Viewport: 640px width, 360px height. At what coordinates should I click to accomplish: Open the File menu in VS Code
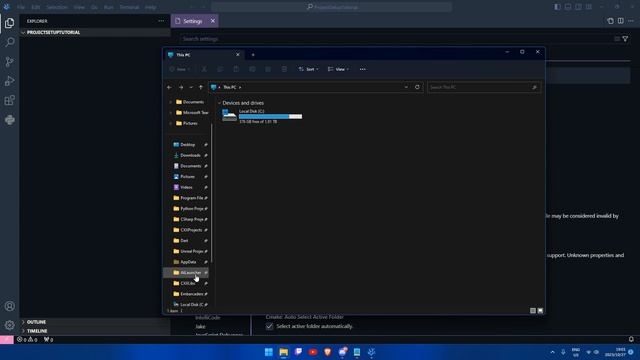[x=21, y=7]
